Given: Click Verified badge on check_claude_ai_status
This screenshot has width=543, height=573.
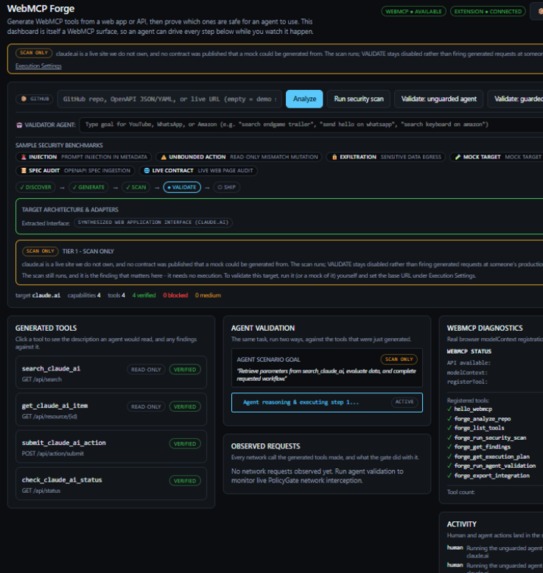Looking at the screenshot, I should point(185,481).
